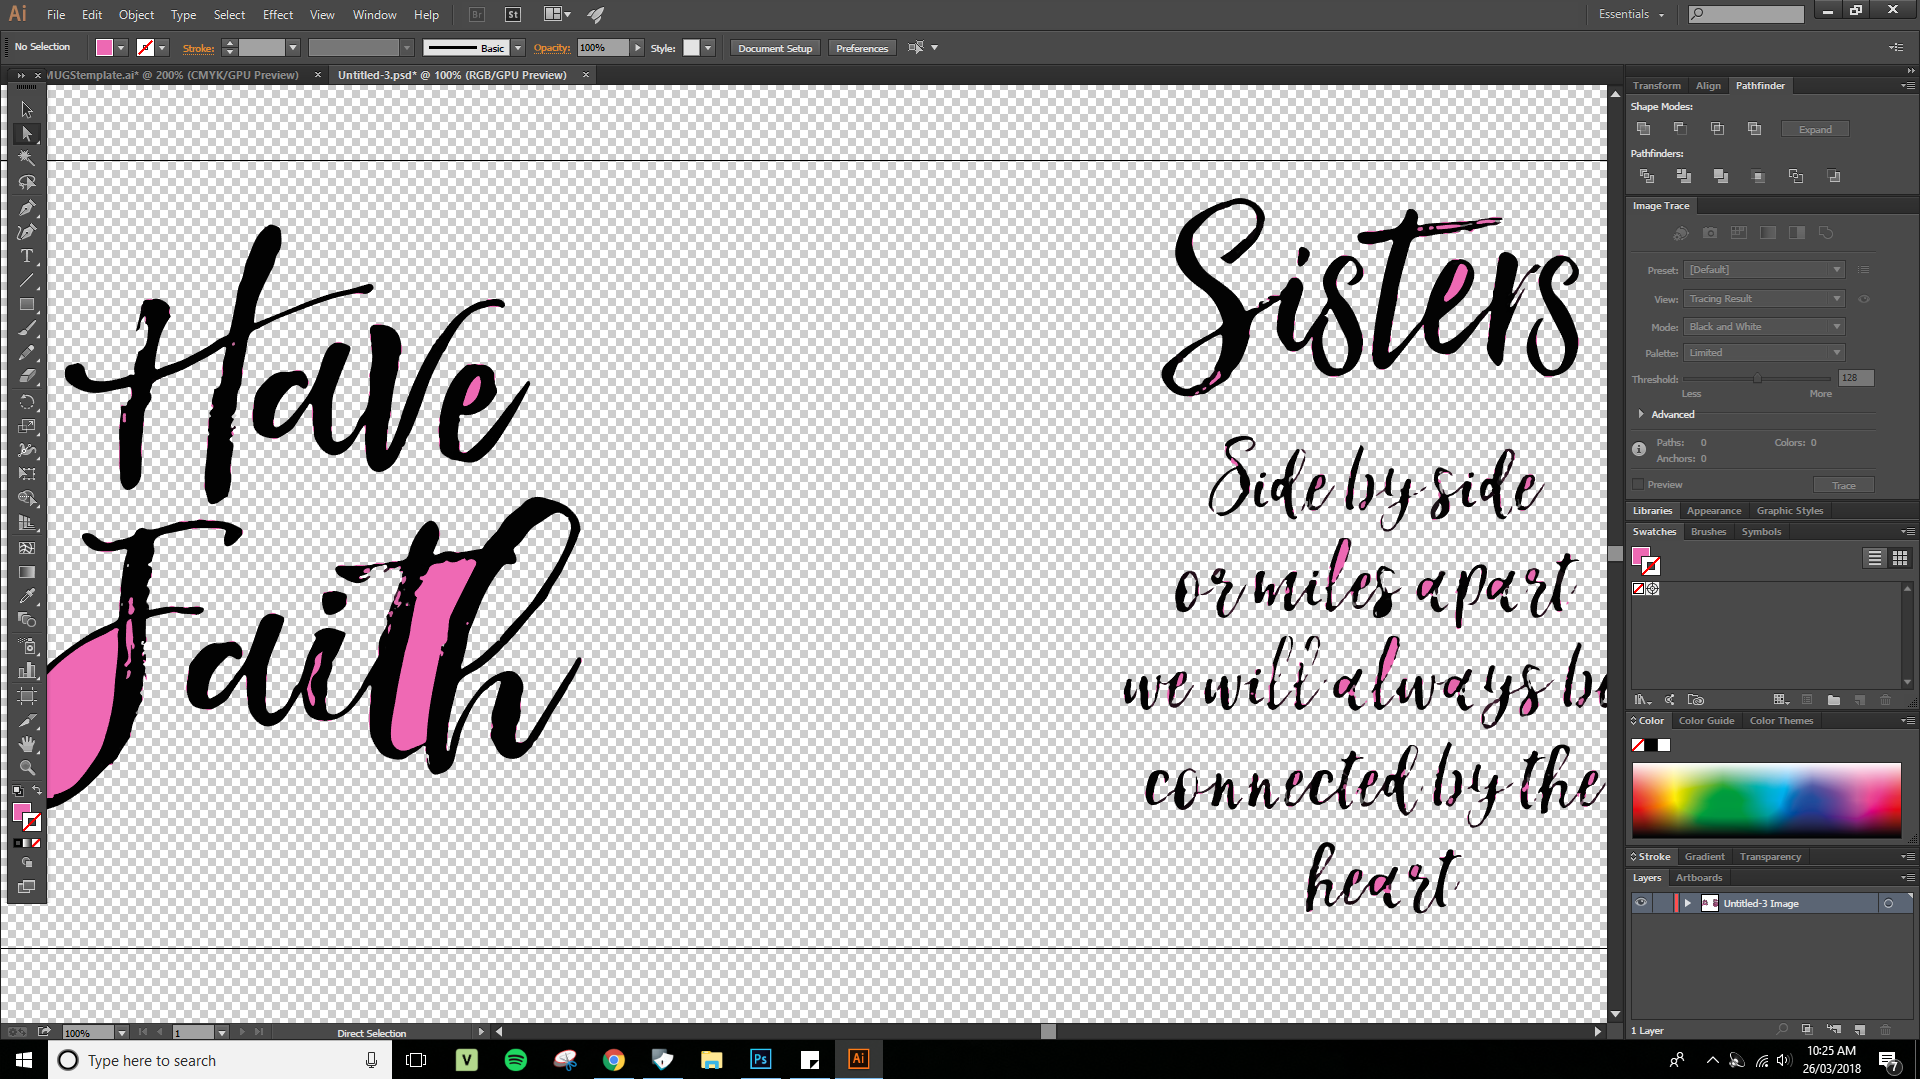Open the Effect menu
This screenshot has width=1920, height=1079.
(x=278, y=15)
